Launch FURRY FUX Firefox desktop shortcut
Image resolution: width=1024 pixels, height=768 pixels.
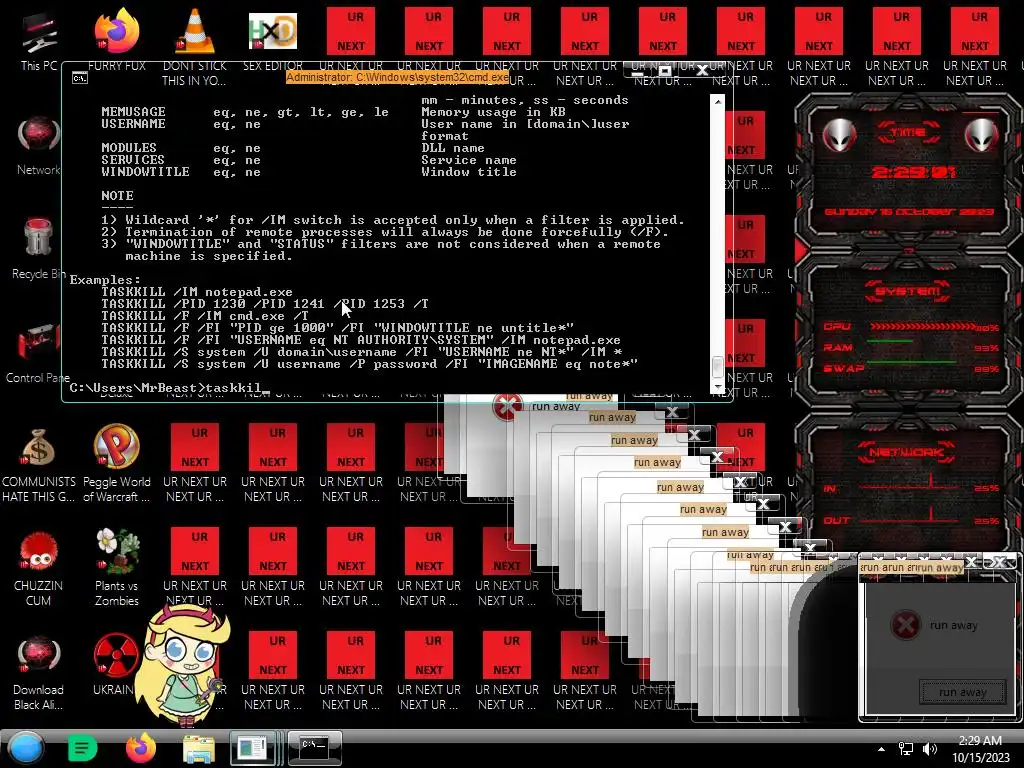point(117,39)
